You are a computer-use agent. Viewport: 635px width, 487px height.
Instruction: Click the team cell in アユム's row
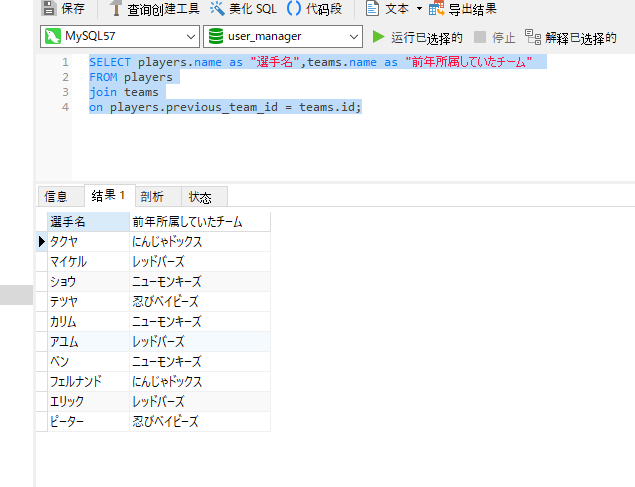[x=200, y=342]
